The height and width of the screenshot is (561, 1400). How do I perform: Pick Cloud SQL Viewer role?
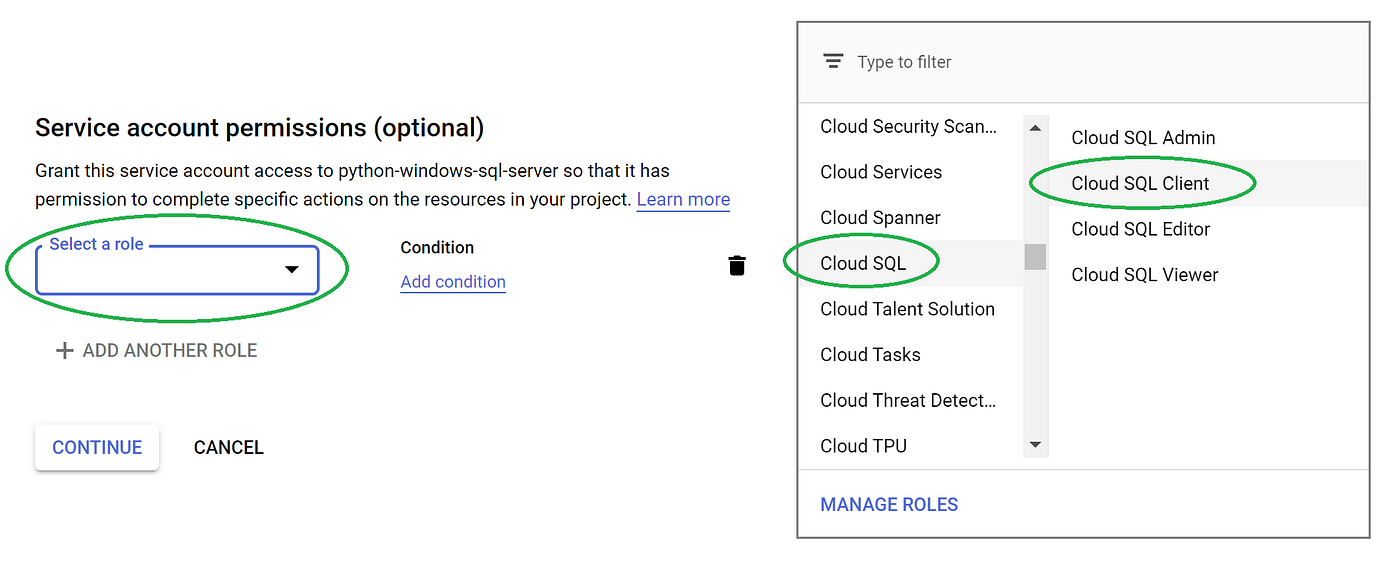coord(1144,274)
